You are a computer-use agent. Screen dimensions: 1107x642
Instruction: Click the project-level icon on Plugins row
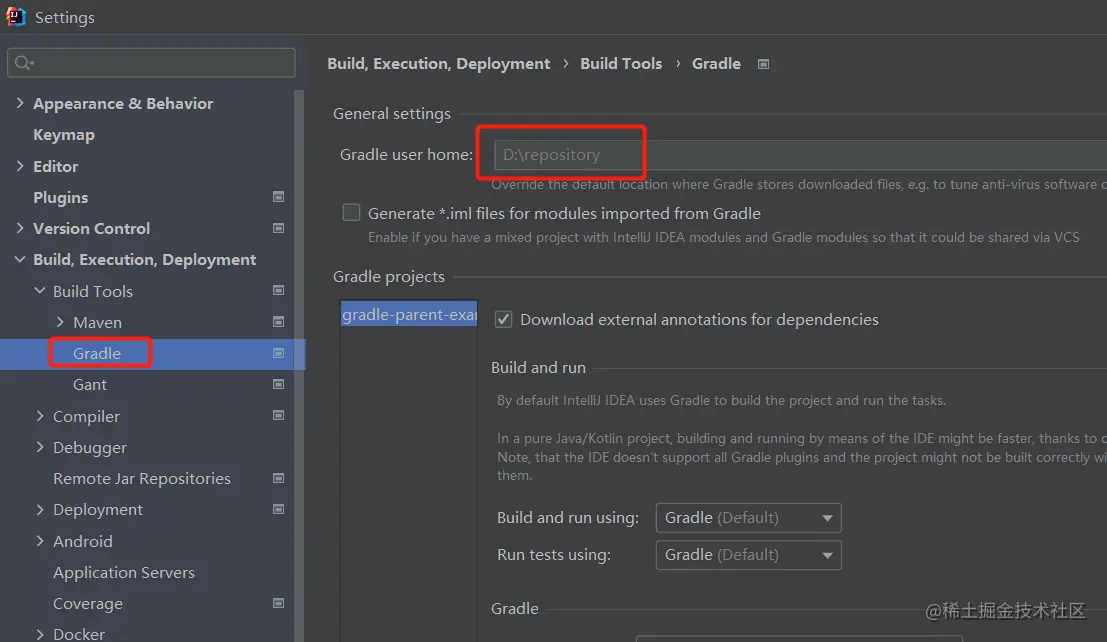click(x=279, y=197)
